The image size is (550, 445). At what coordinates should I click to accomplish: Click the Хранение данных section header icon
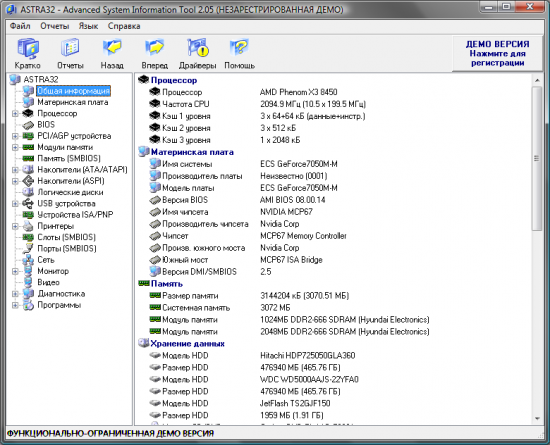pyautogui.click(x=143, y=343)
